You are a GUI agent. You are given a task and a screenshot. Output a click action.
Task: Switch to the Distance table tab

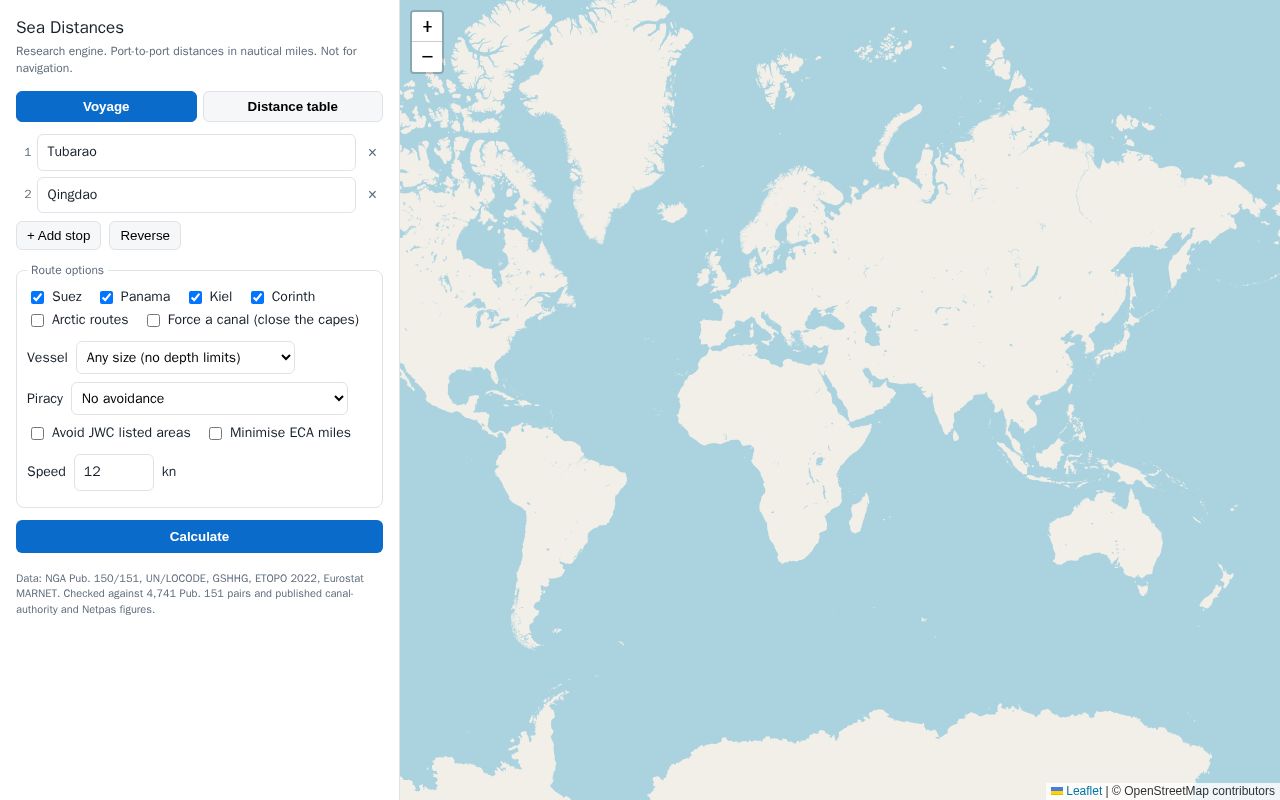coord(293,107)
